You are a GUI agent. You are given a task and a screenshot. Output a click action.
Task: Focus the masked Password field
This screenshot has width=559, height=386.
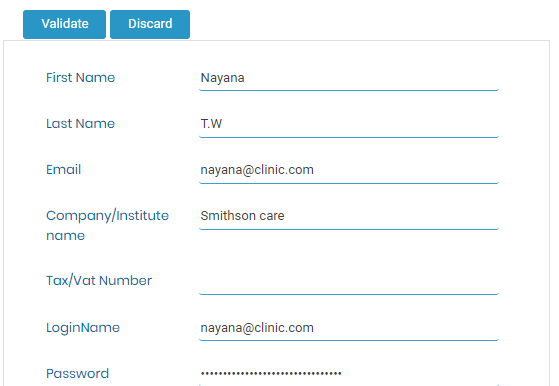point(349,374)
